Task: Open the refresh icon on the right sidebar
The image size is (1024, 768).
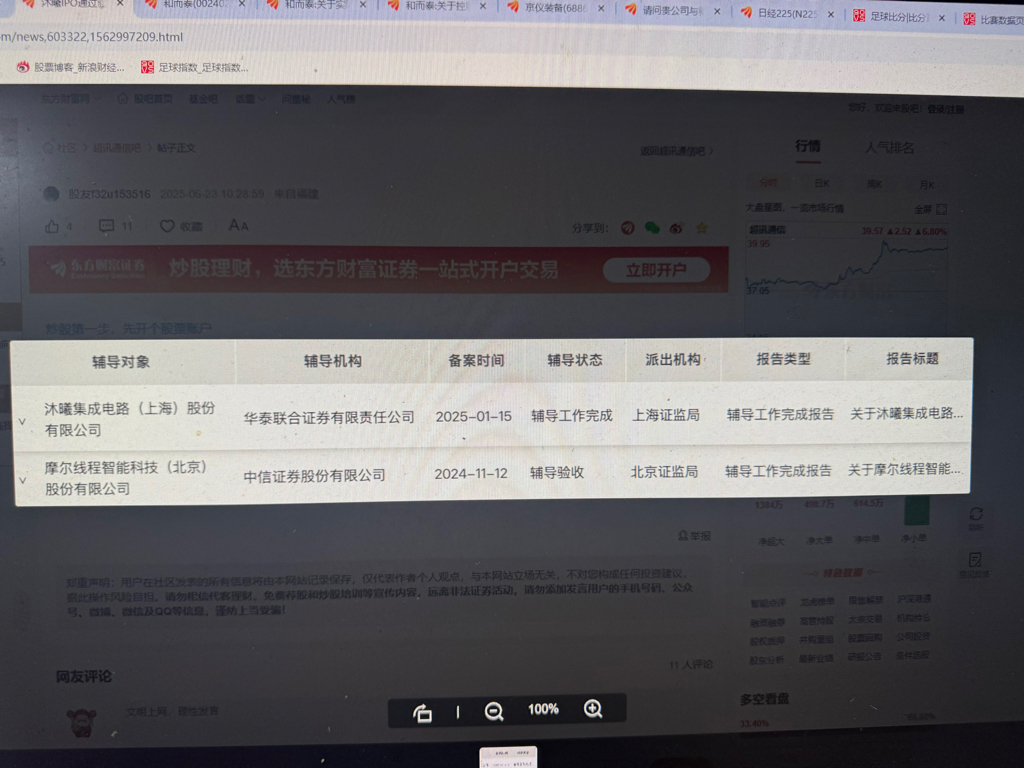Action: pyautogui.click(x=976, y=515)
